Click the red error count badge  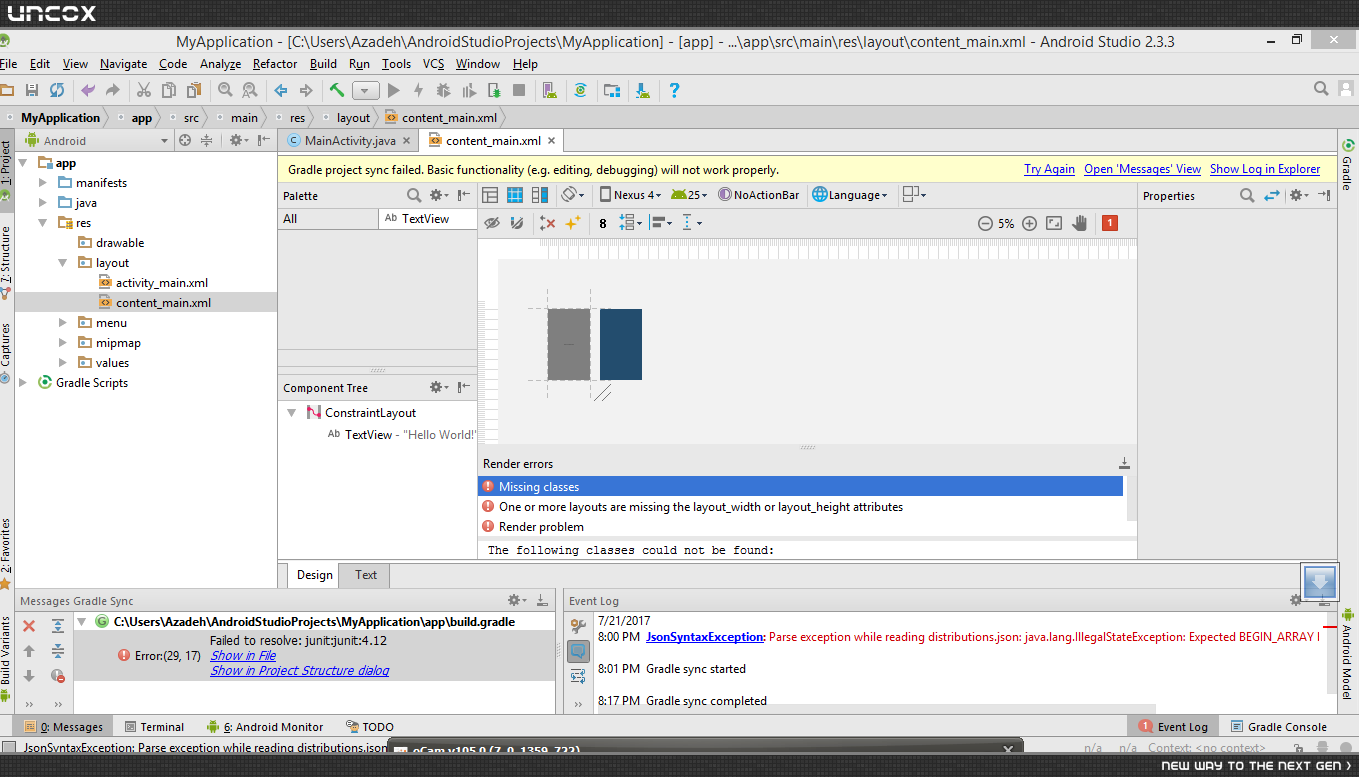[1109, 223]
